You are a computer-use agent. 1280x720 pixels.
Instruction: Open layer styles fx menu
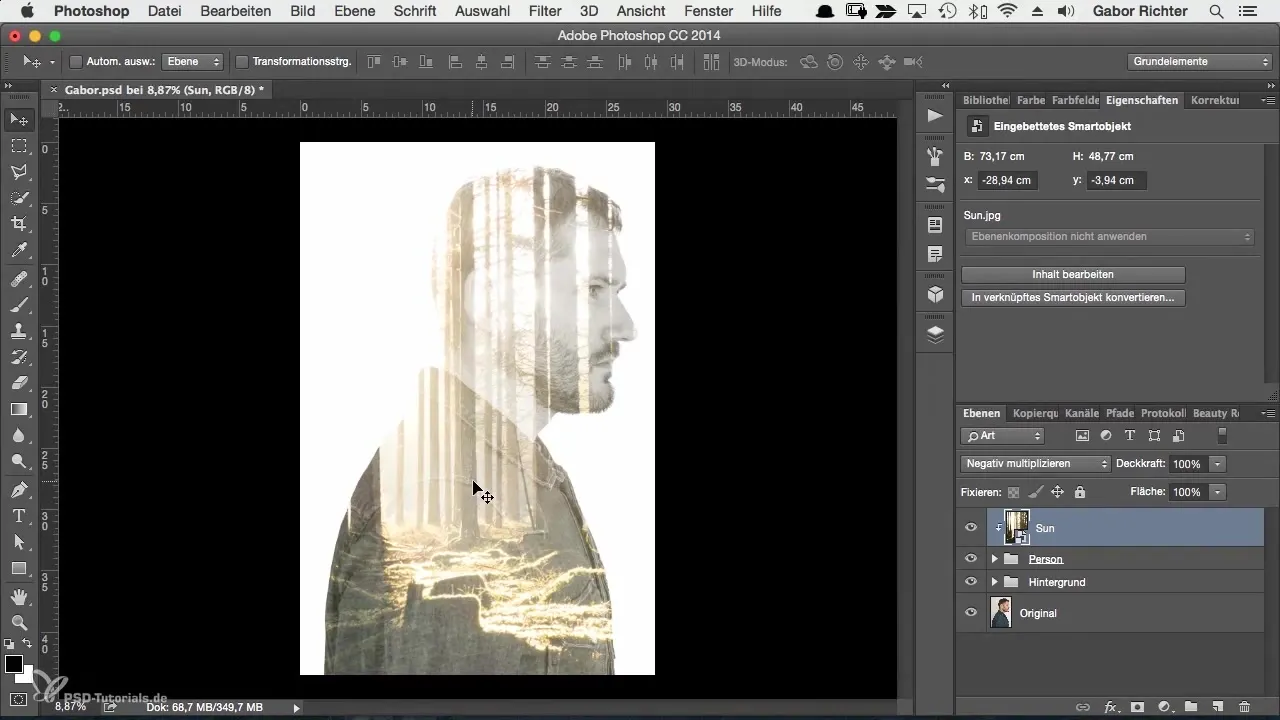pyautogui.click(x=1110, y=707)
